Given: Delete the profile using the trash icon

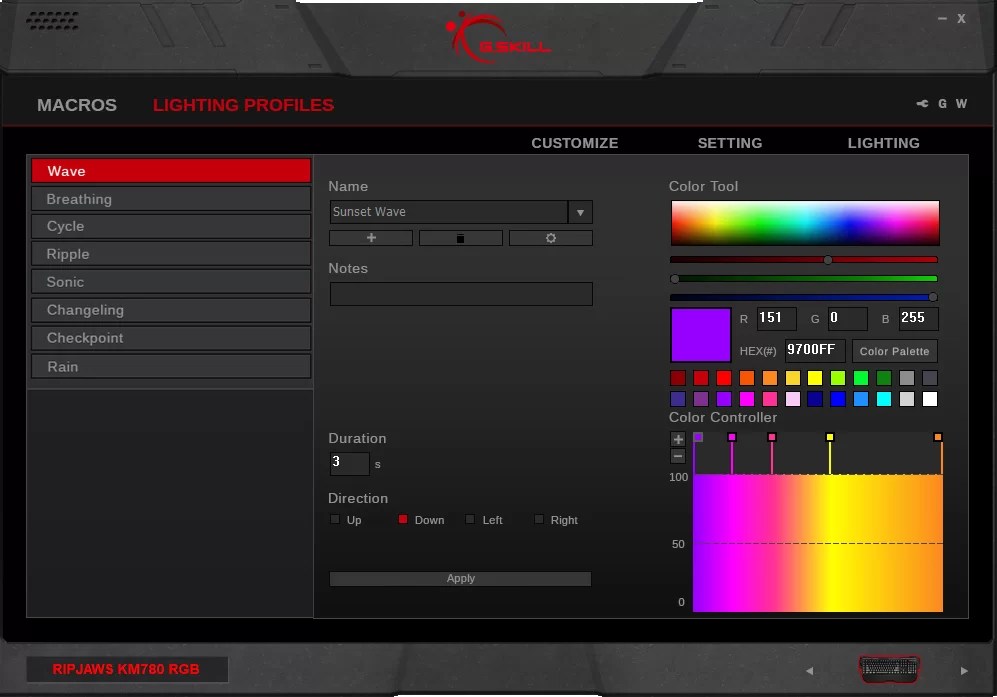Looking at the screenshot, I should pos(461,238).
